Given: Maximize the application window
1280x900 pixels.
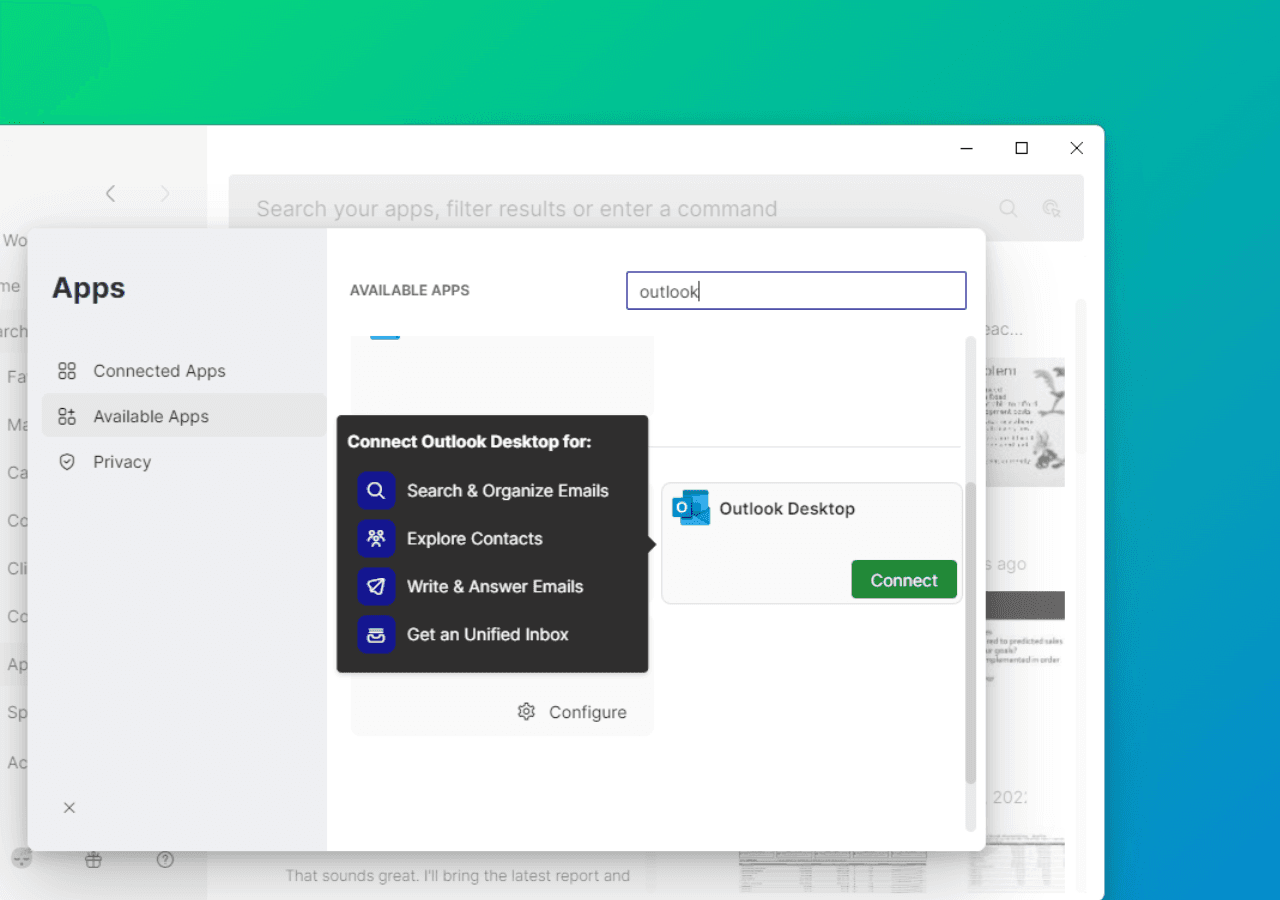Looking at the screenshot, I should (1021, 148).
